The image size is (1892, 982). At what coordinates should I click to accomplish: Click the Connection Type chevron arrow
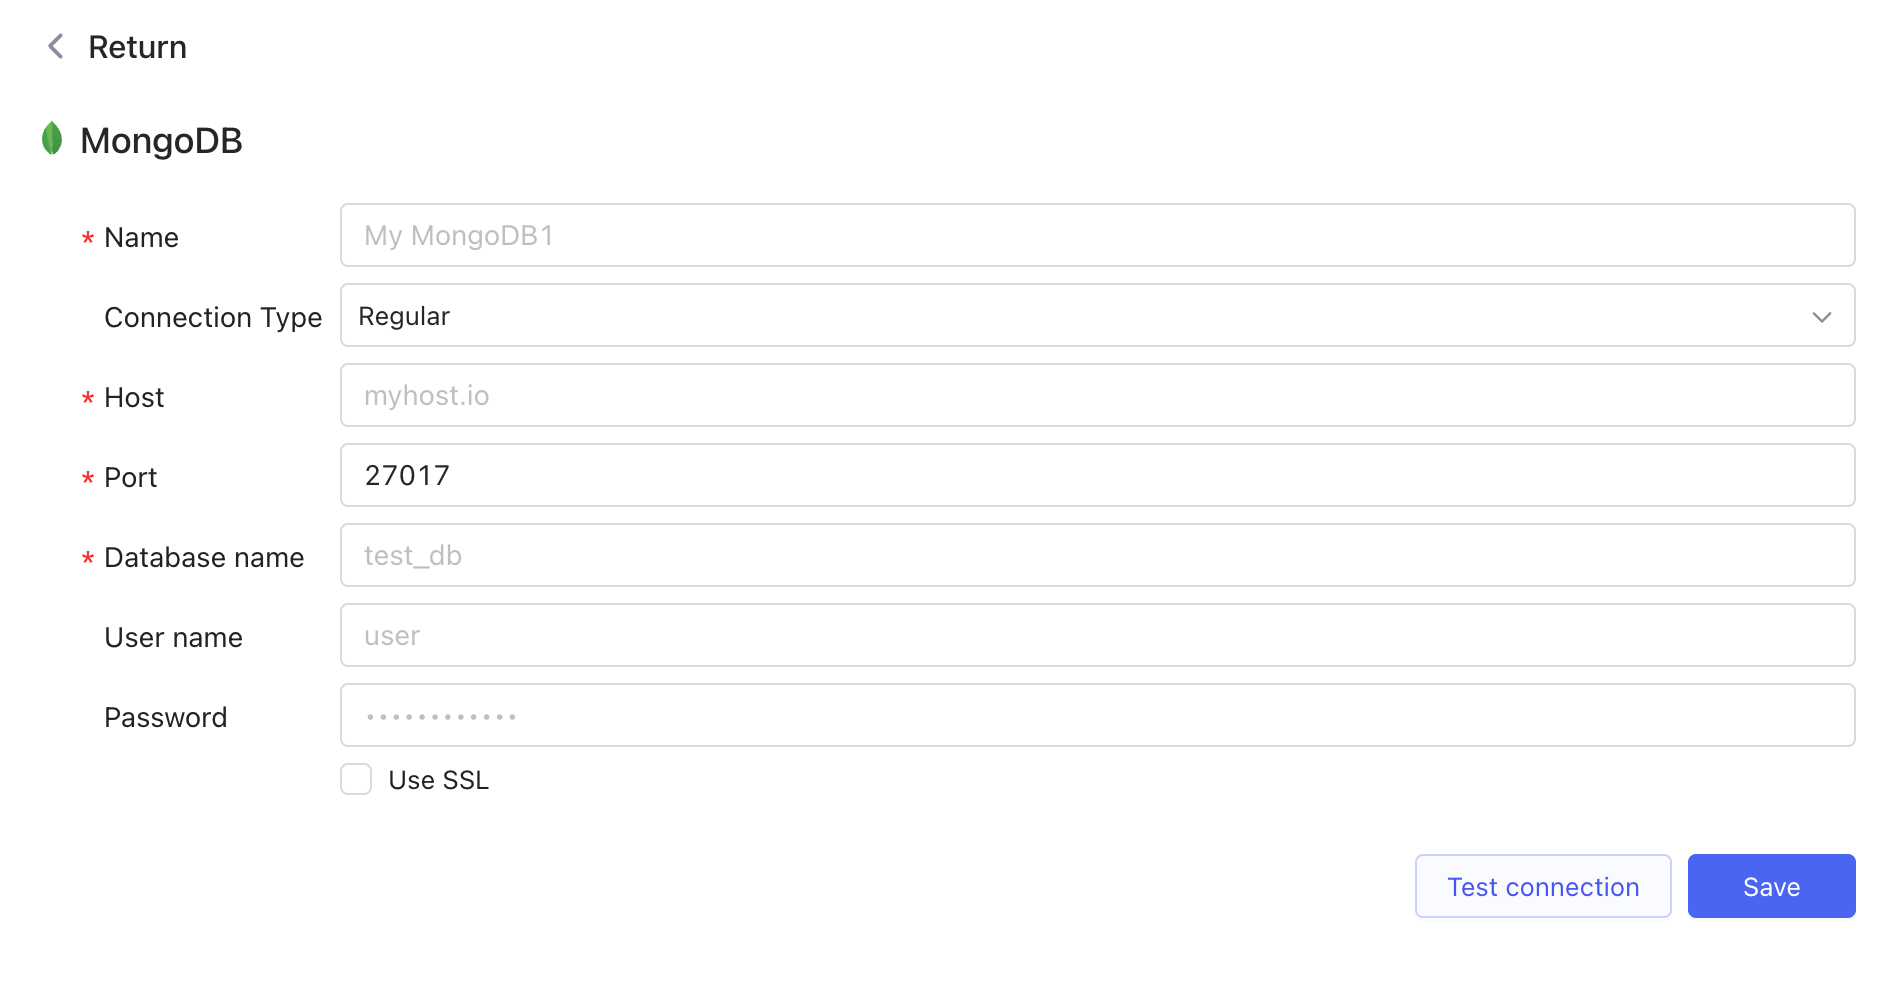1821,317
